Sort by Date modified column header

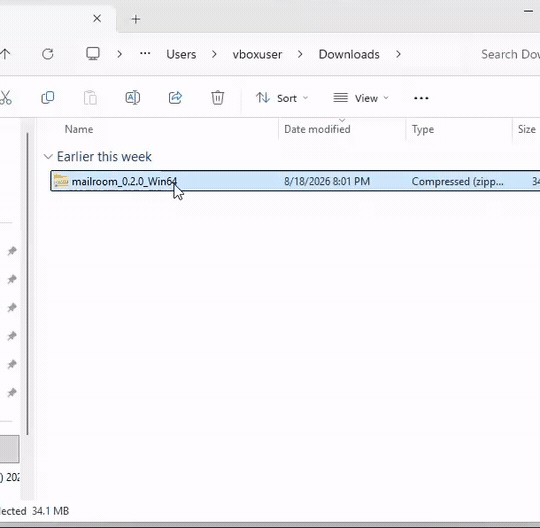[x=317, y=129]
